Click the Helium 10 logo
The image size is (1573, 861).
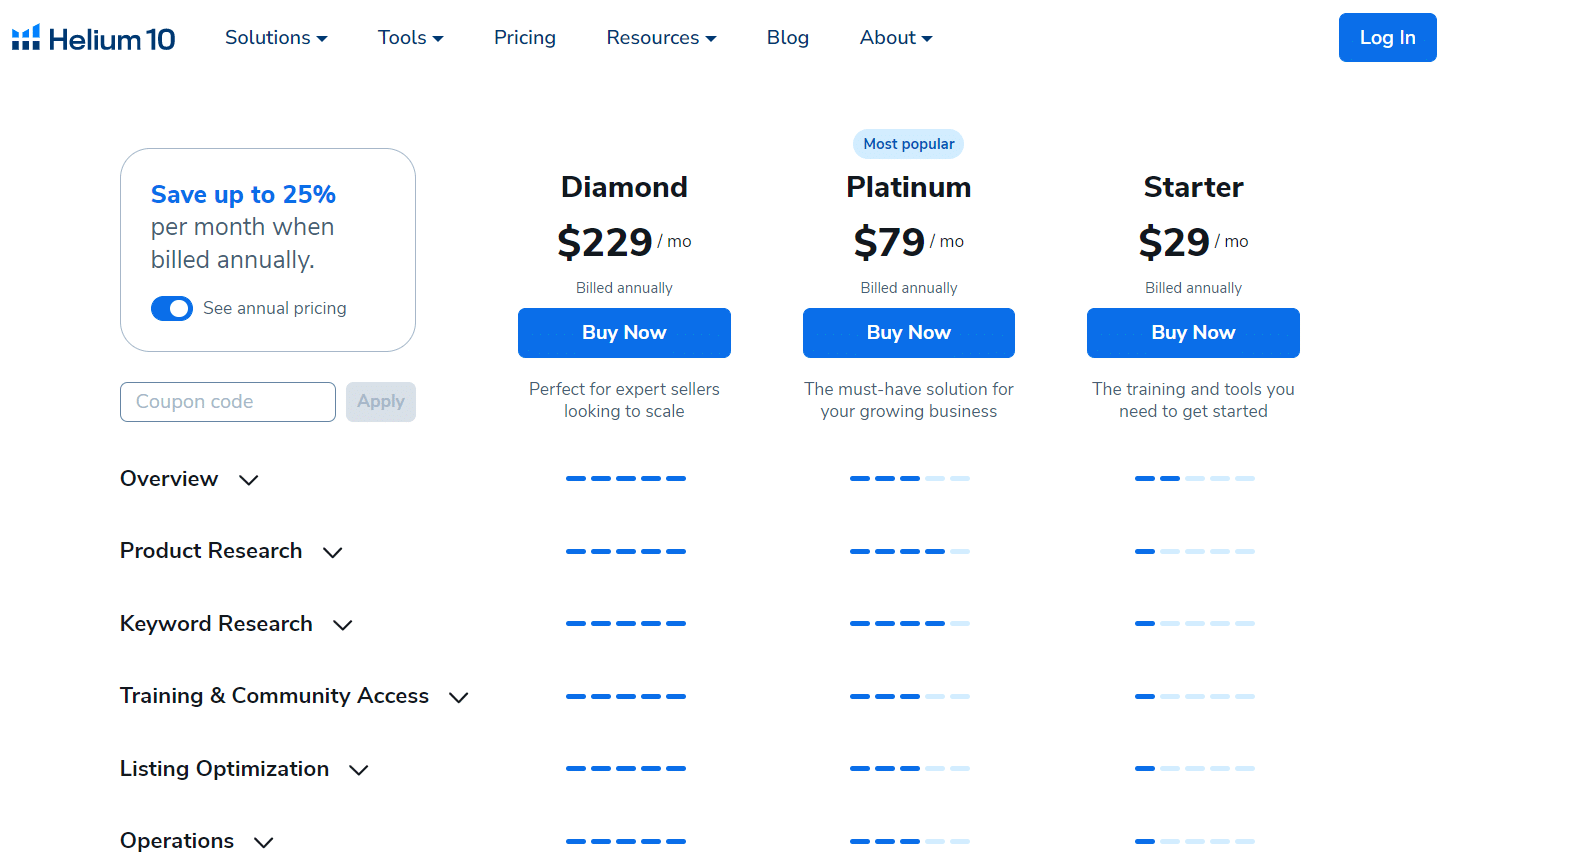93,37
